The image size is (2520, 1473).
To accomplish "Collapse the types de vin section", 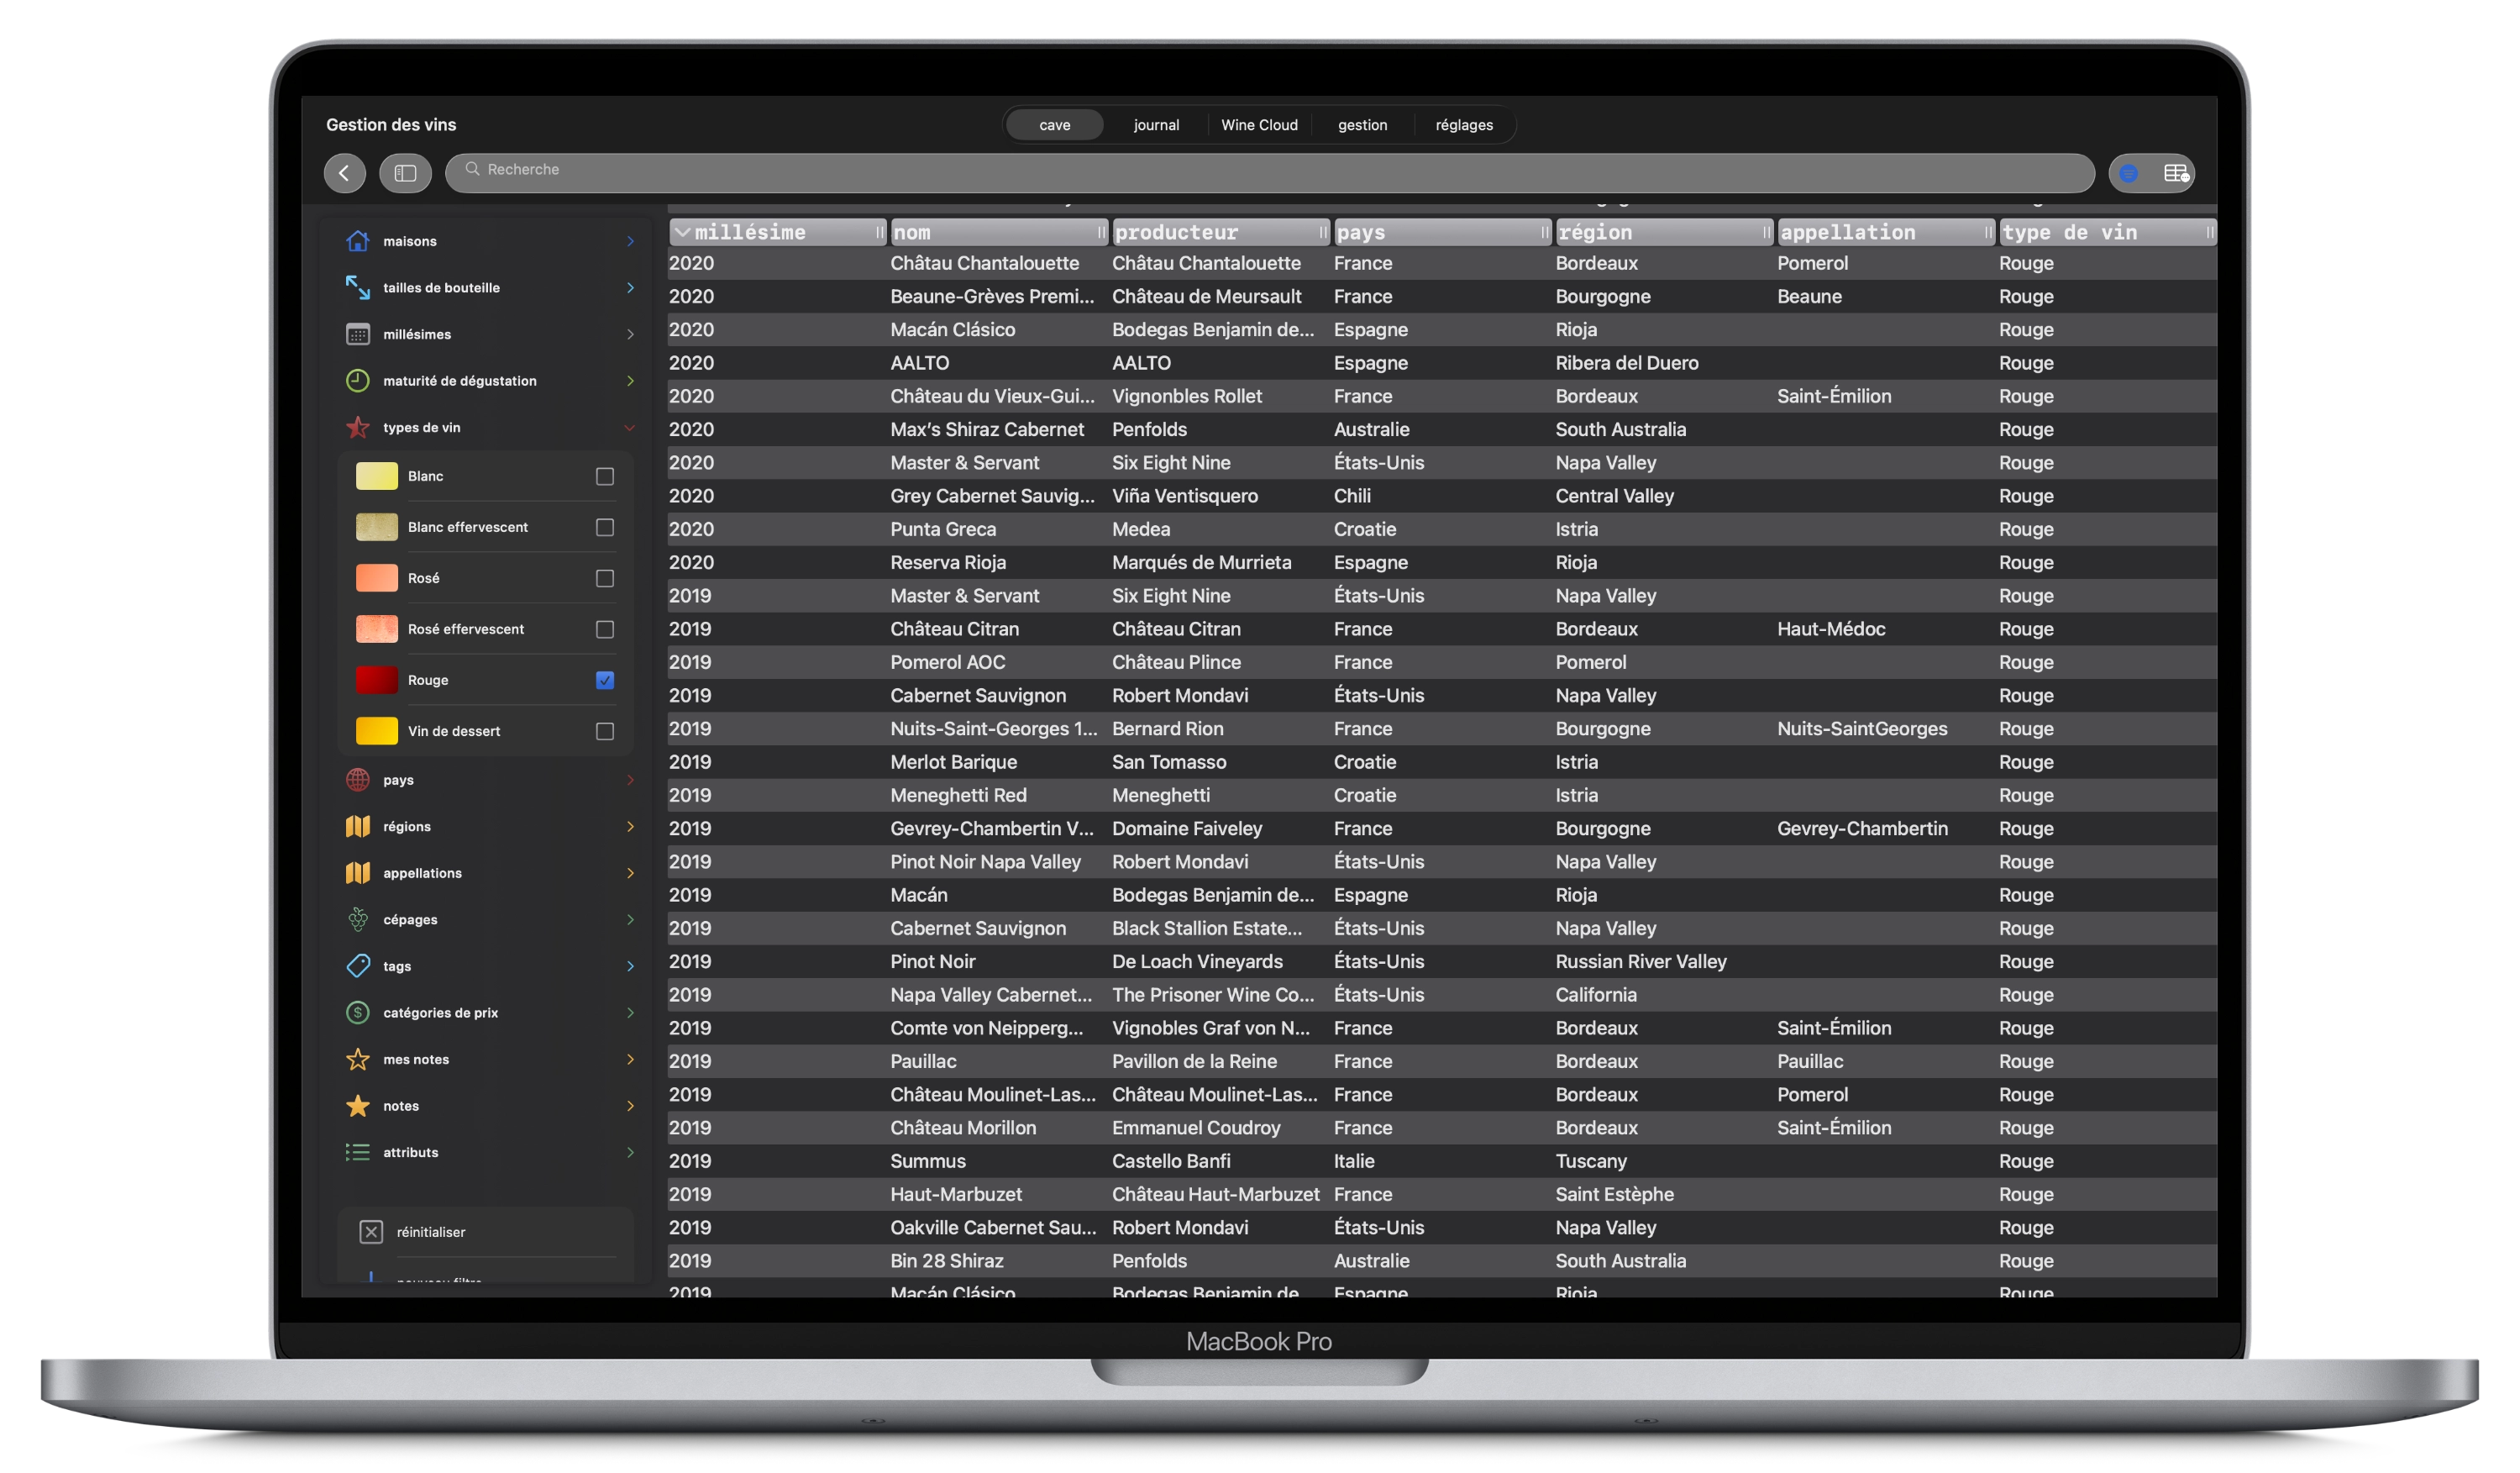I will tap(630, 428).
